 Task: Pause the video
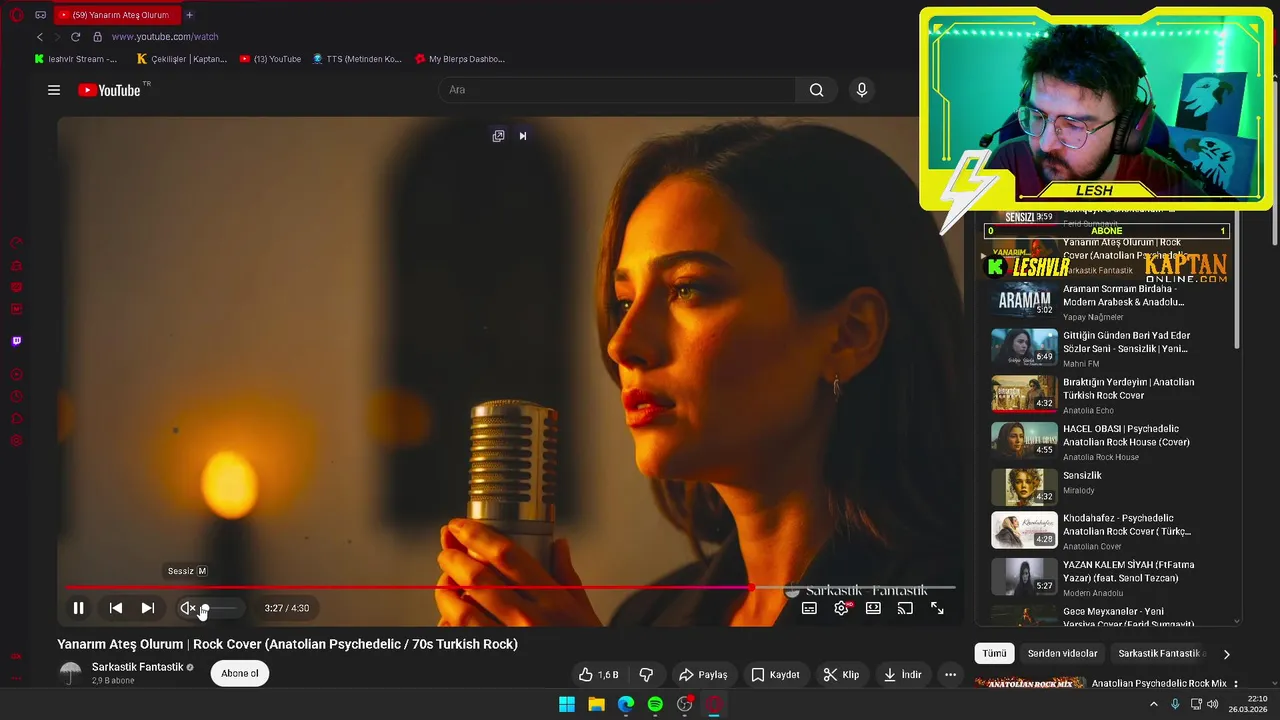pos(78,608)
